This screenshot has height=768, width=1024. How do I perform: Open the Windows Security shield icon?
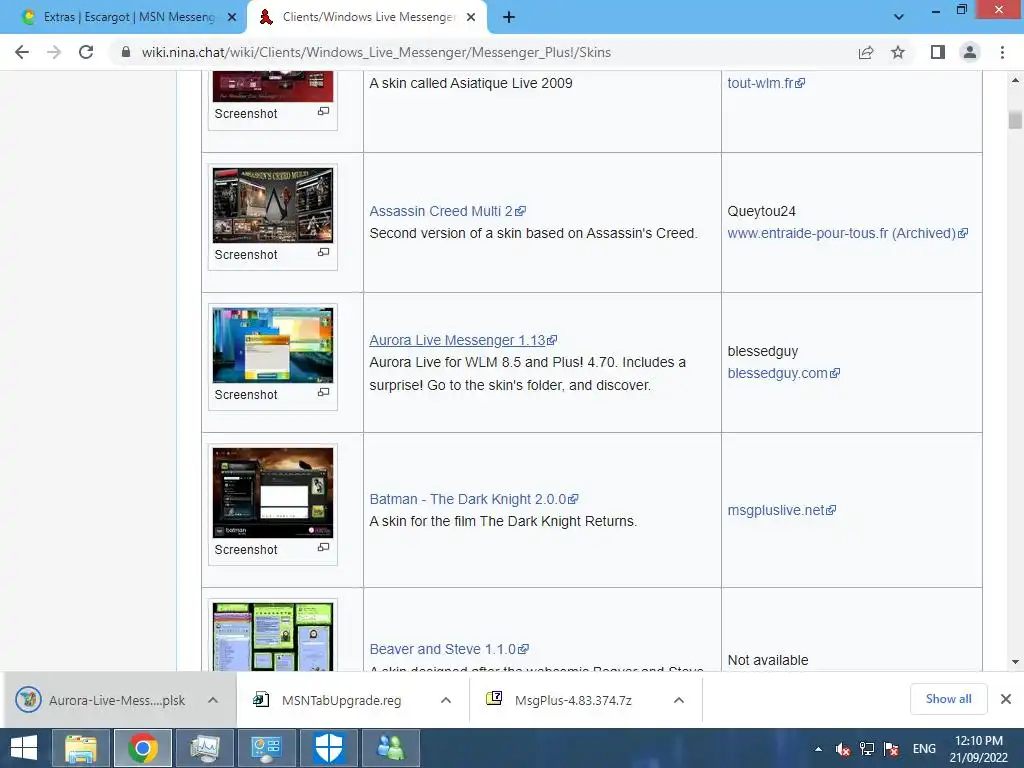[328, 748]
